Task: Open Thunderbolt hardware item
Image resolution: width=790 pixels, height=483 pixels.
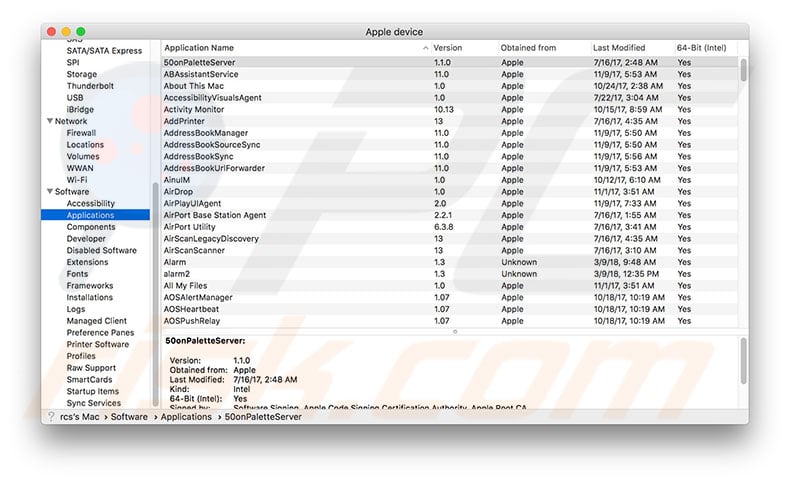Action: click(90, 86)
